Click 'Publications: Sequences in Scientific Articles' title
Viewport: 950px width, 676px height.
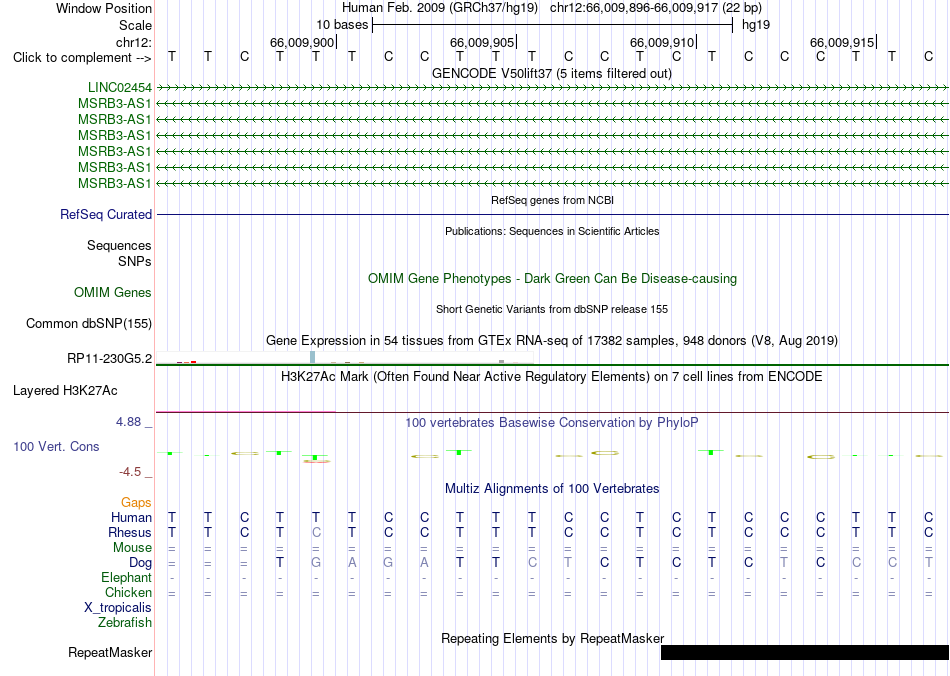[552, 231]
